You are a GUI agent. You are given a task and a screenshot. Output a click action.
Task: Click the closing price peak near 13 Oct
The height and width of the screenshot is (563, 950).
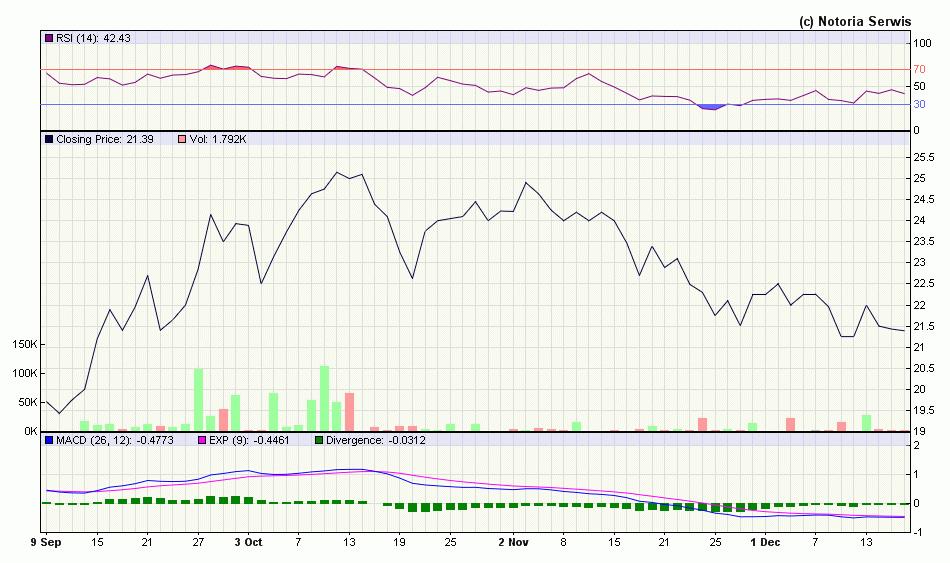[x=337, y=172]
